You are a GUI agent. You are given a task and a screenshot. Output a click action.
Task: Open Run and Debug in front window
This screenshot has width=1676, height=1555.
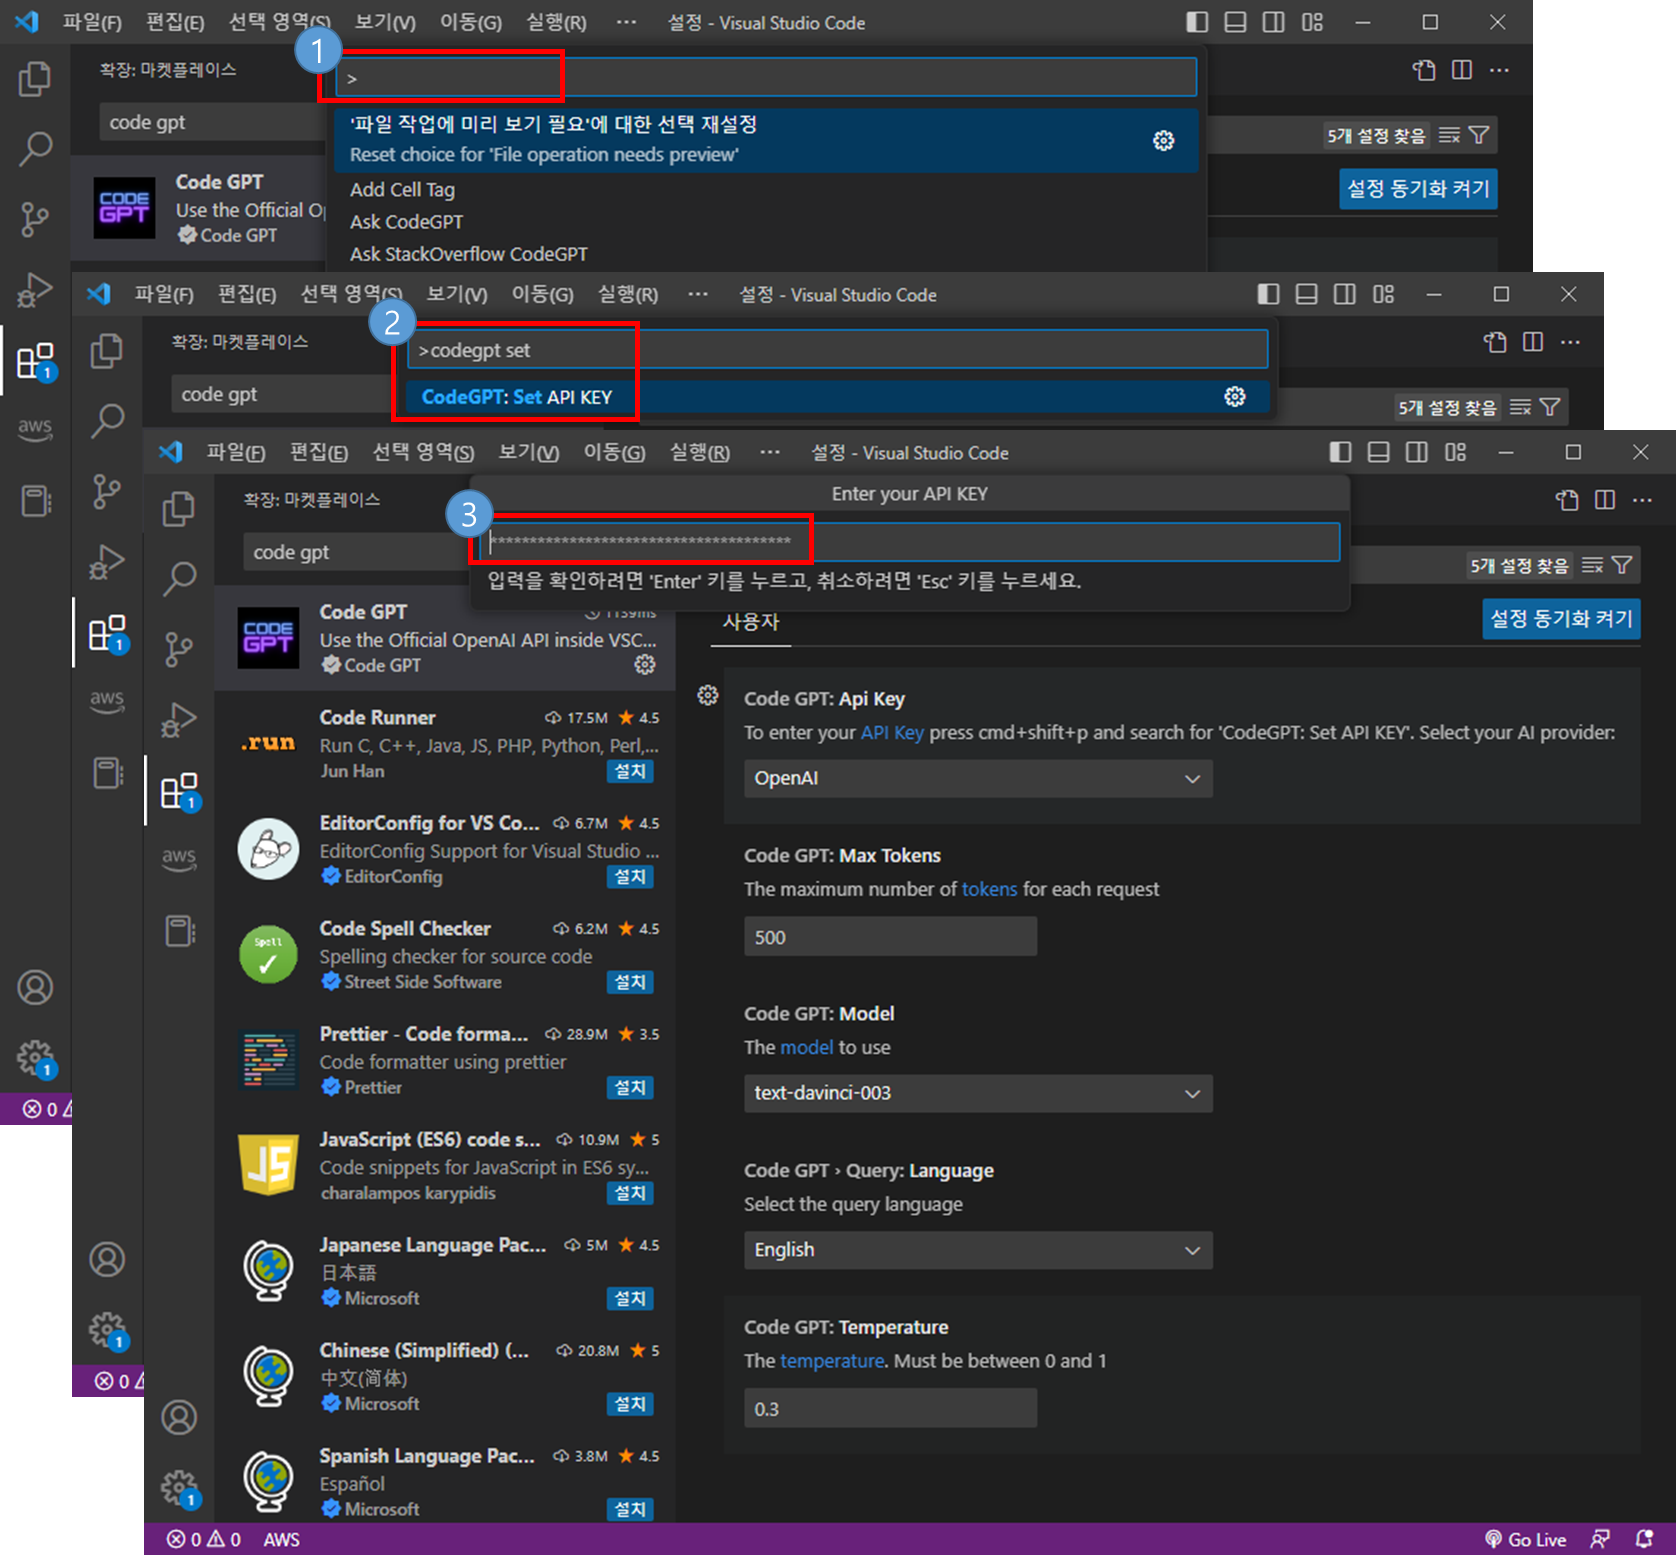(x=179, y=720)
